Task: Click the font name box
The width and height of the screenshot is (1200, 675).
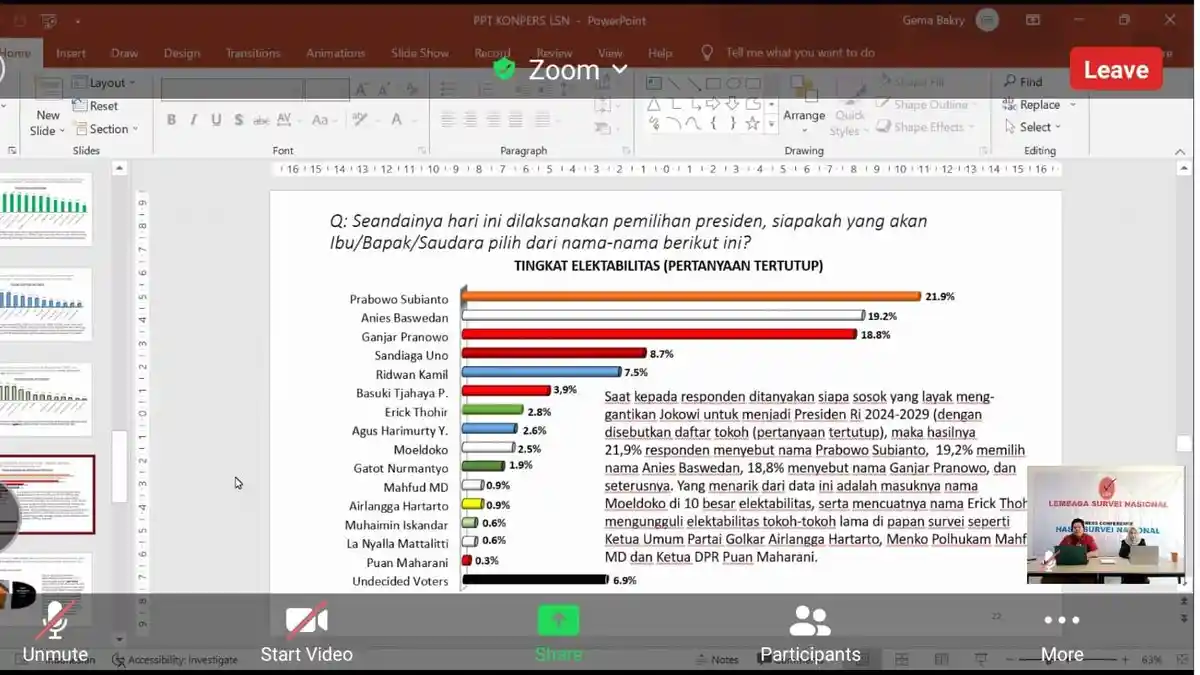Action: pos(232,90)
